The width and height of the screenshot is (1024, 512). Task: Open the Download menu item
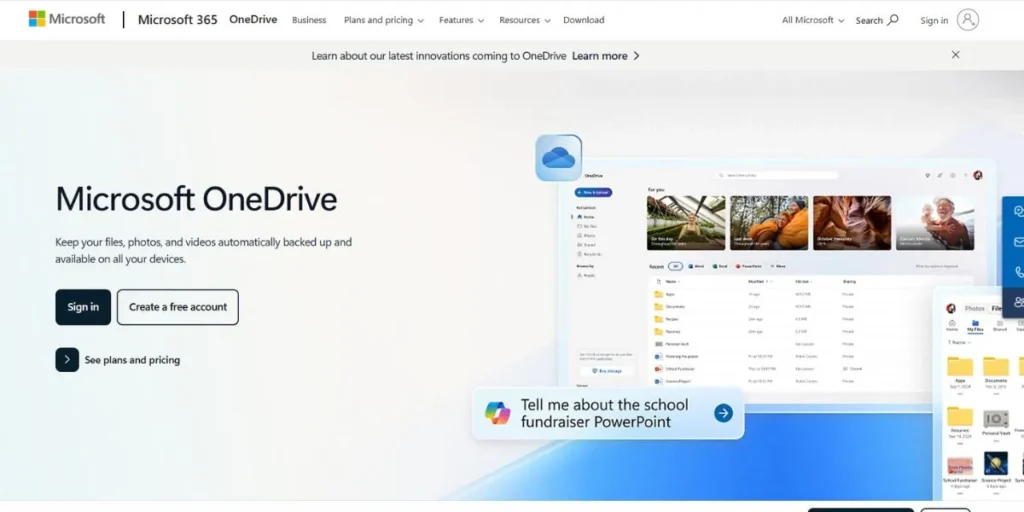click(x=583, y=20)
